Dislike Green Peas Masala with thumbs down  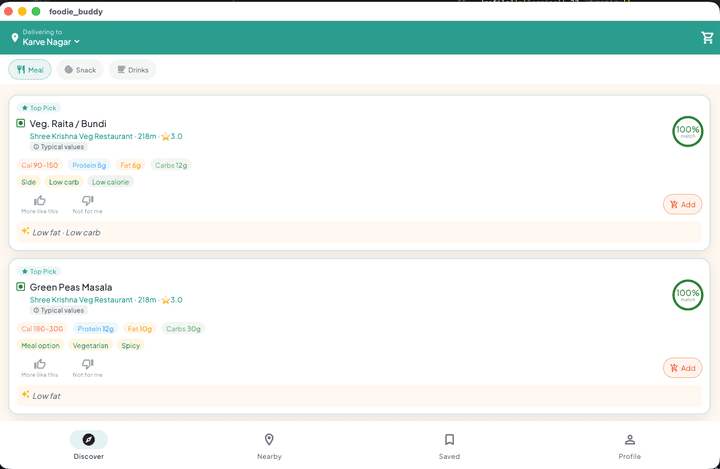[87, 368]
